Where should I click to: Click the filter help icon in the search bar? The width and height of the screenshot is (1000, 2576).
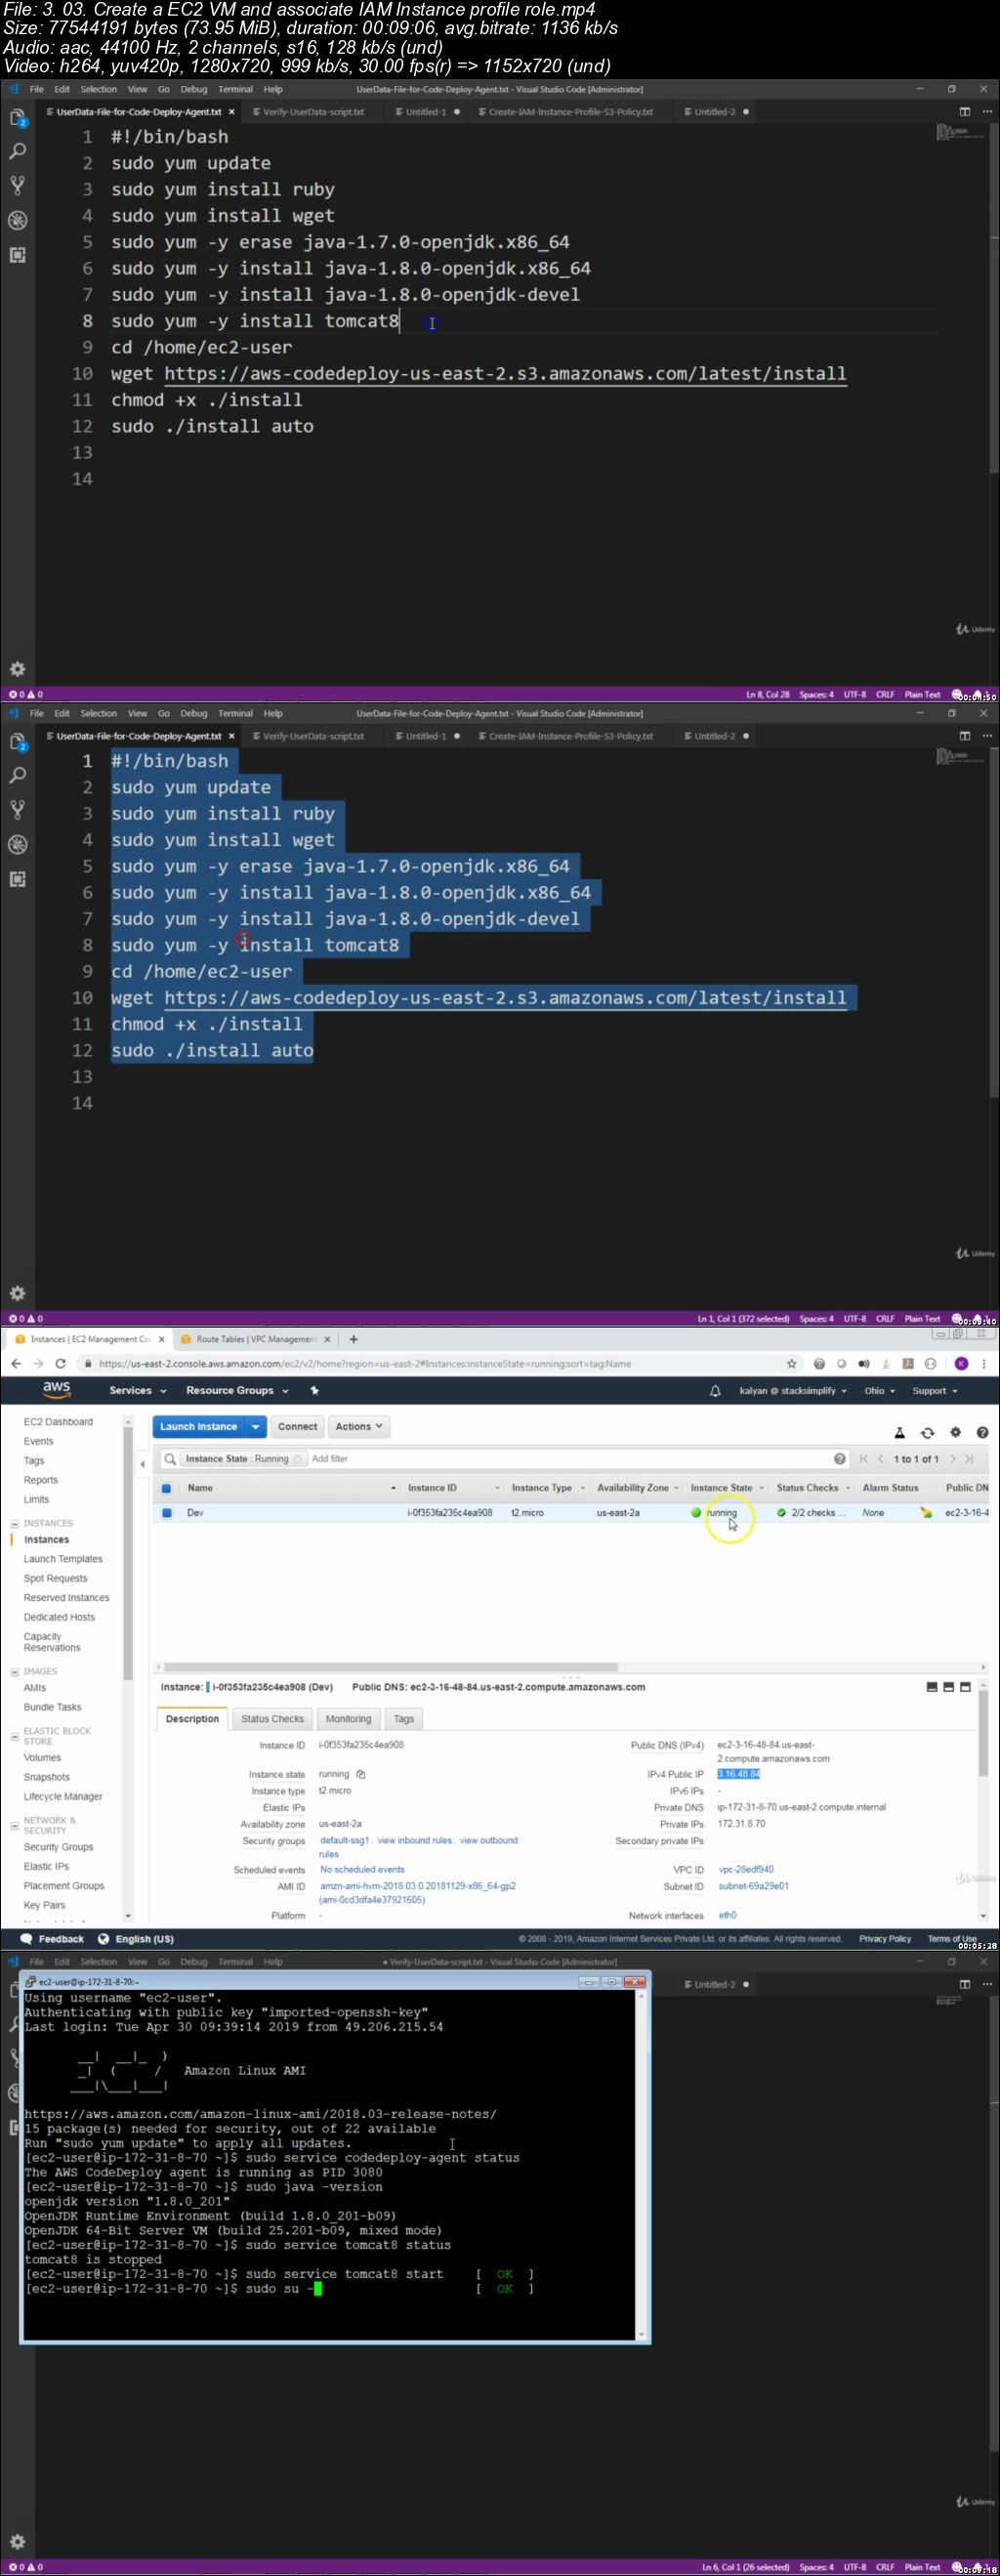coord(839,1459)
